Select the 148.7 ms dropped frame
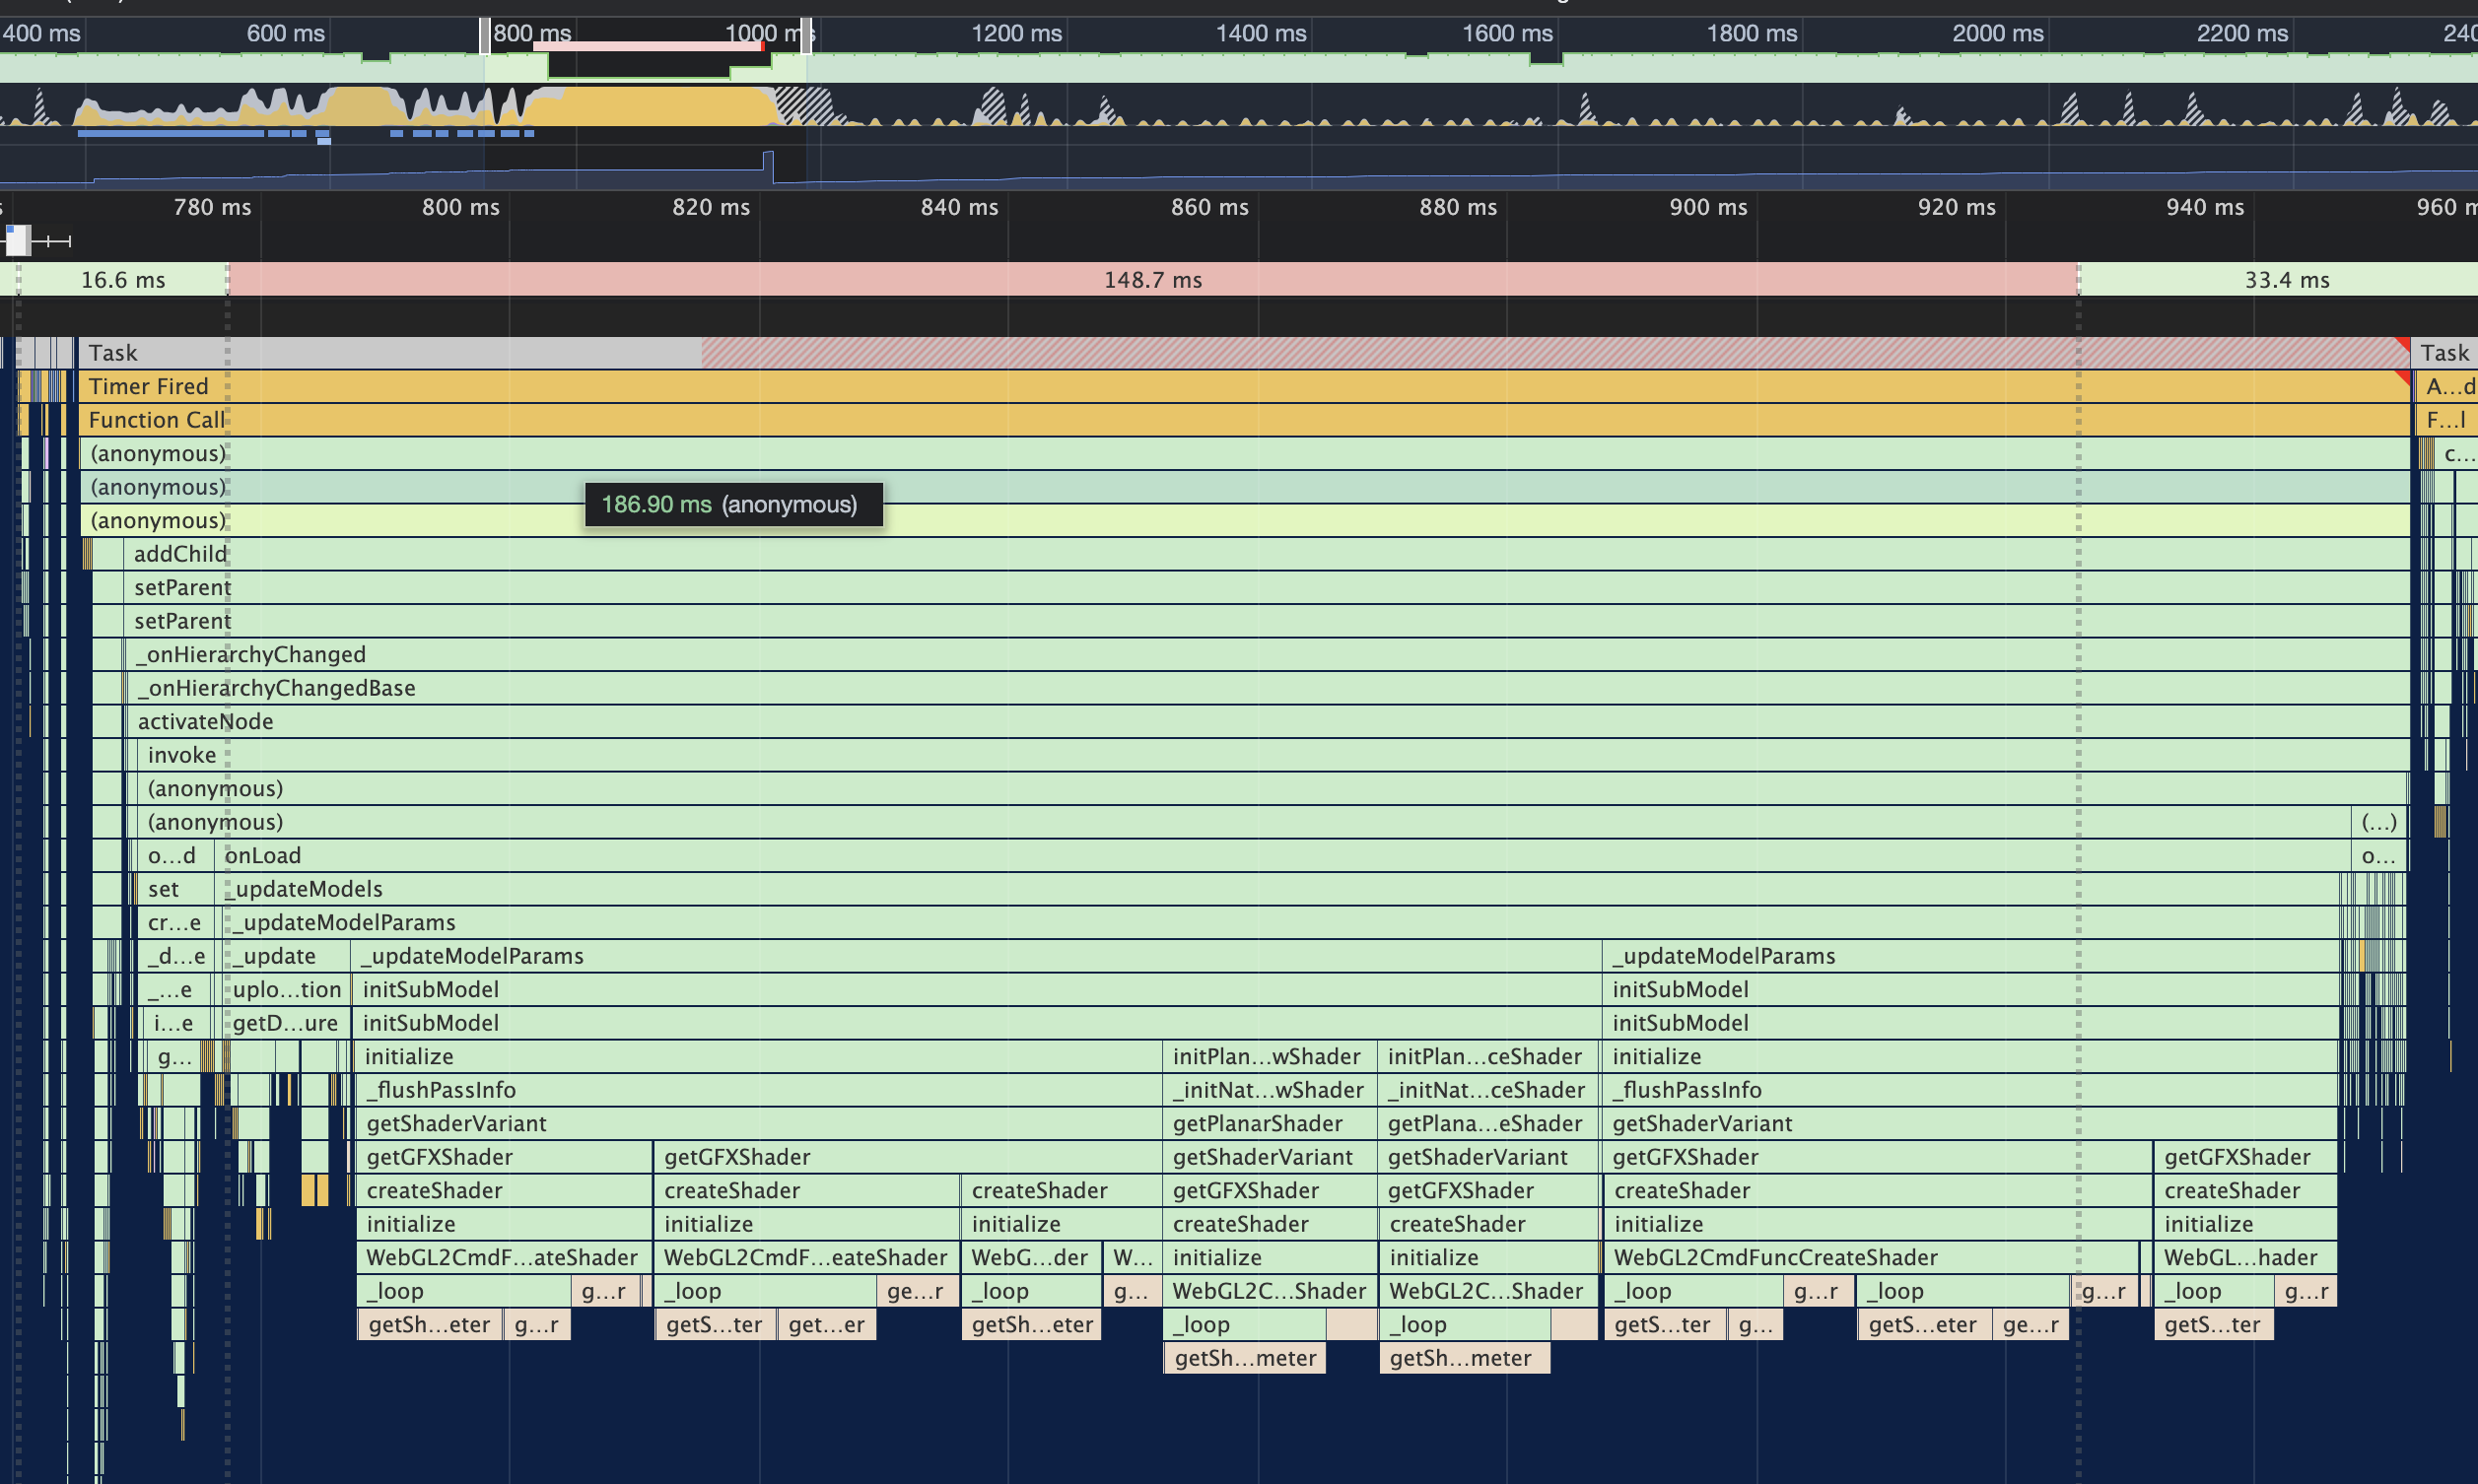2478x1484 pixels. (x=1152, y=280)
